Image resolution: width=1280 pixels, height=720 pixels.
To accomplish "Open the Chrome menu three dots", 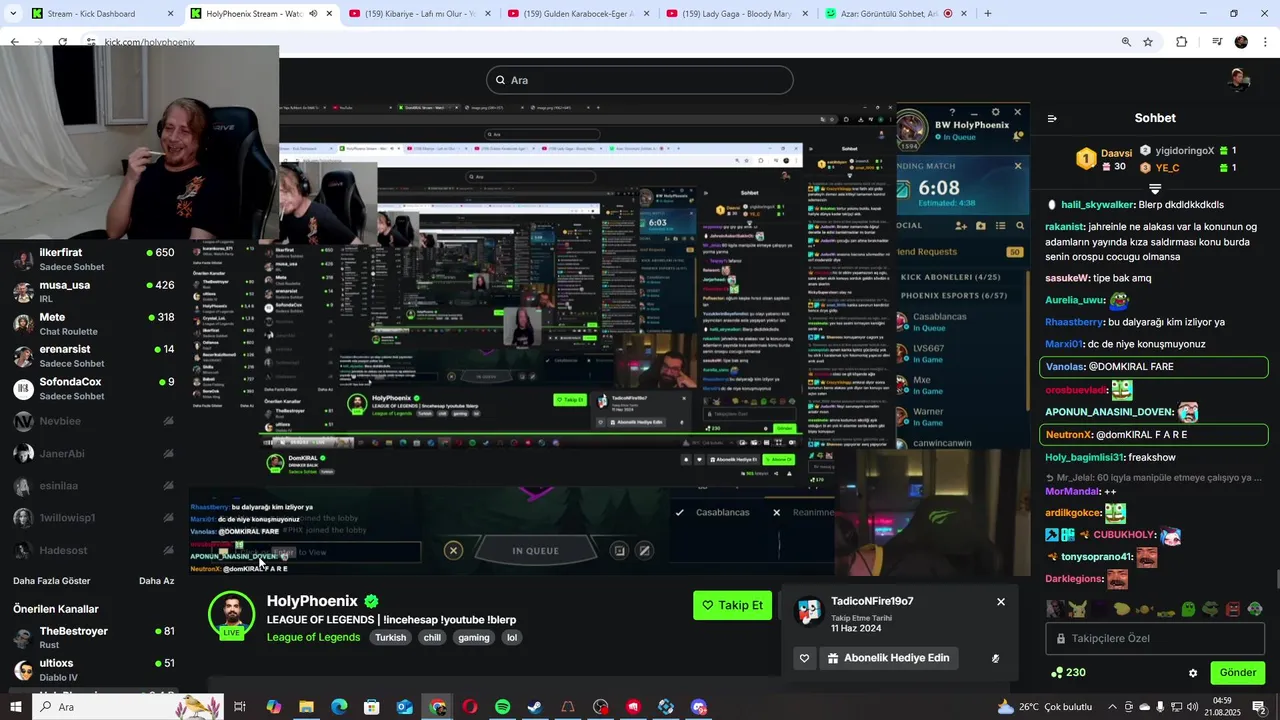I will coord(1266,42).
